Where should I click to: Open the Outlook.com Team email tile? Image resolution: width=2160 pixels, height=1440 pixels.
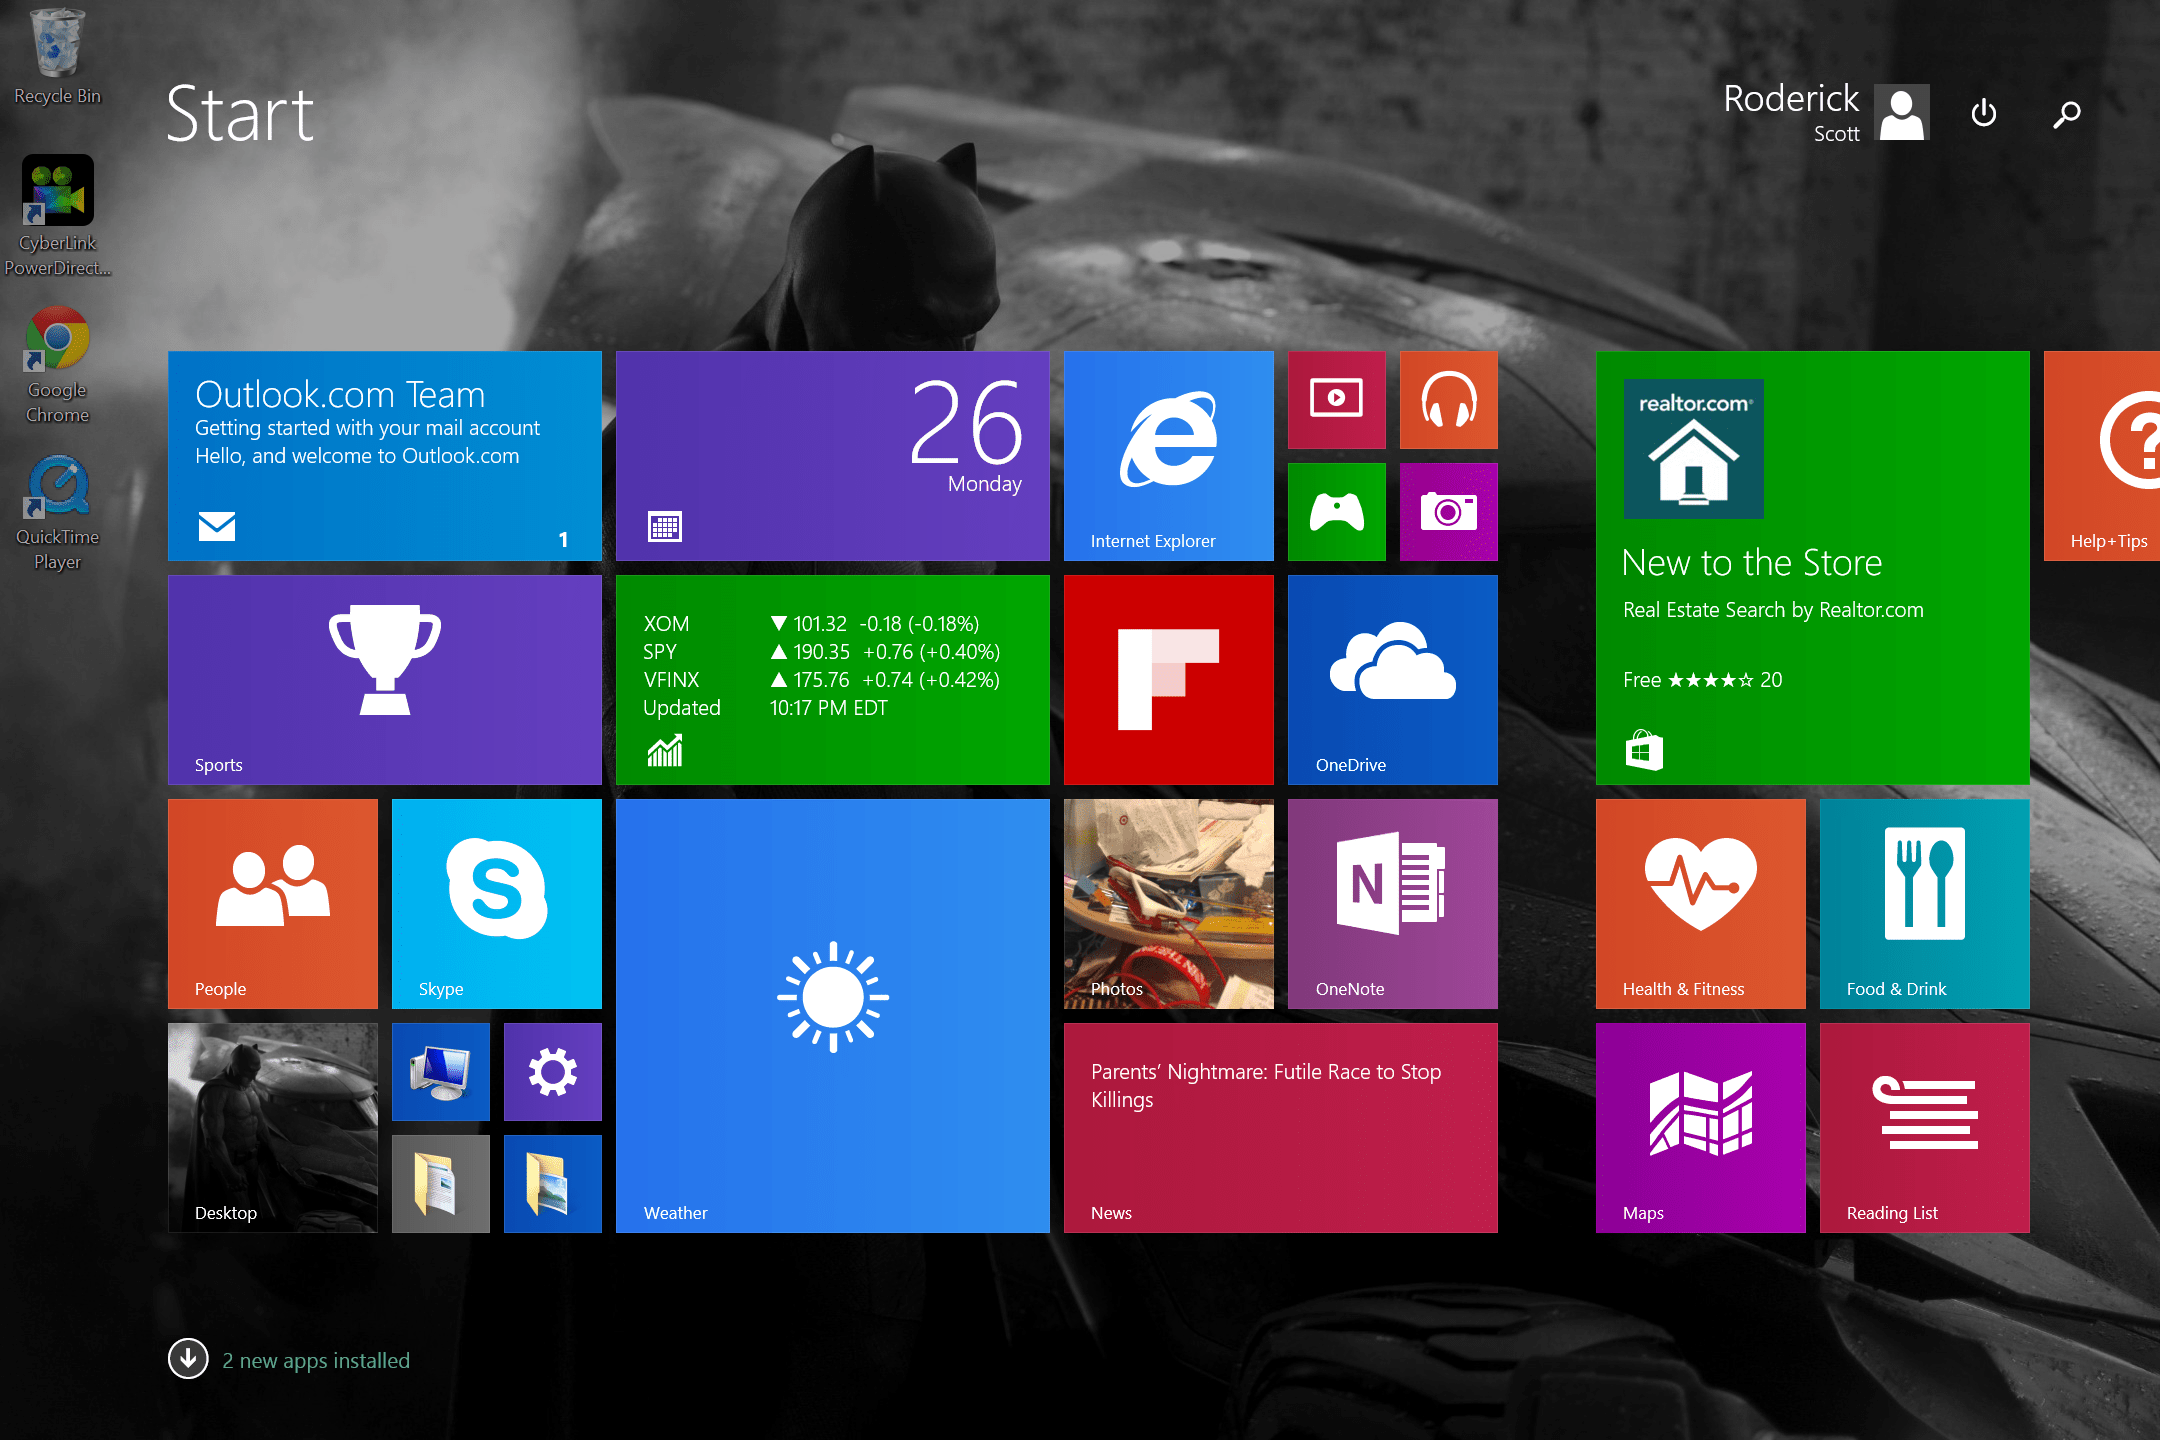384,455
